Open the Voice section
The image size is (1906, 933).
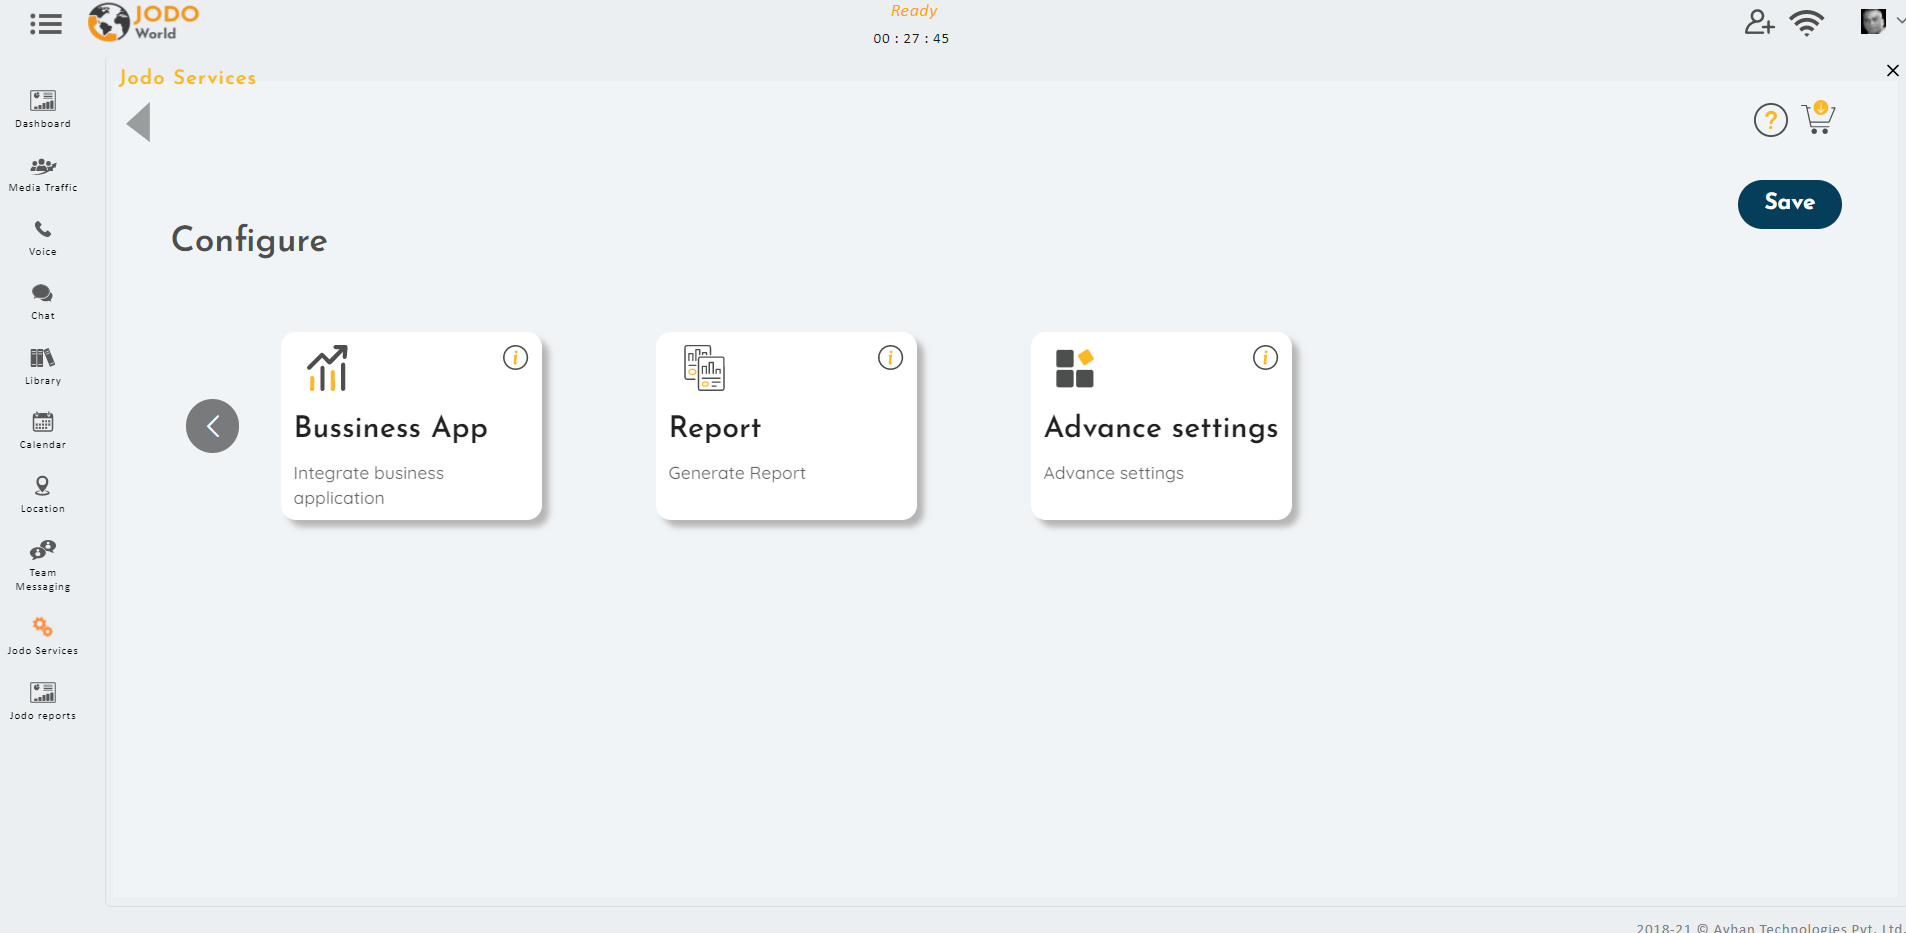[x=42, y=237]
